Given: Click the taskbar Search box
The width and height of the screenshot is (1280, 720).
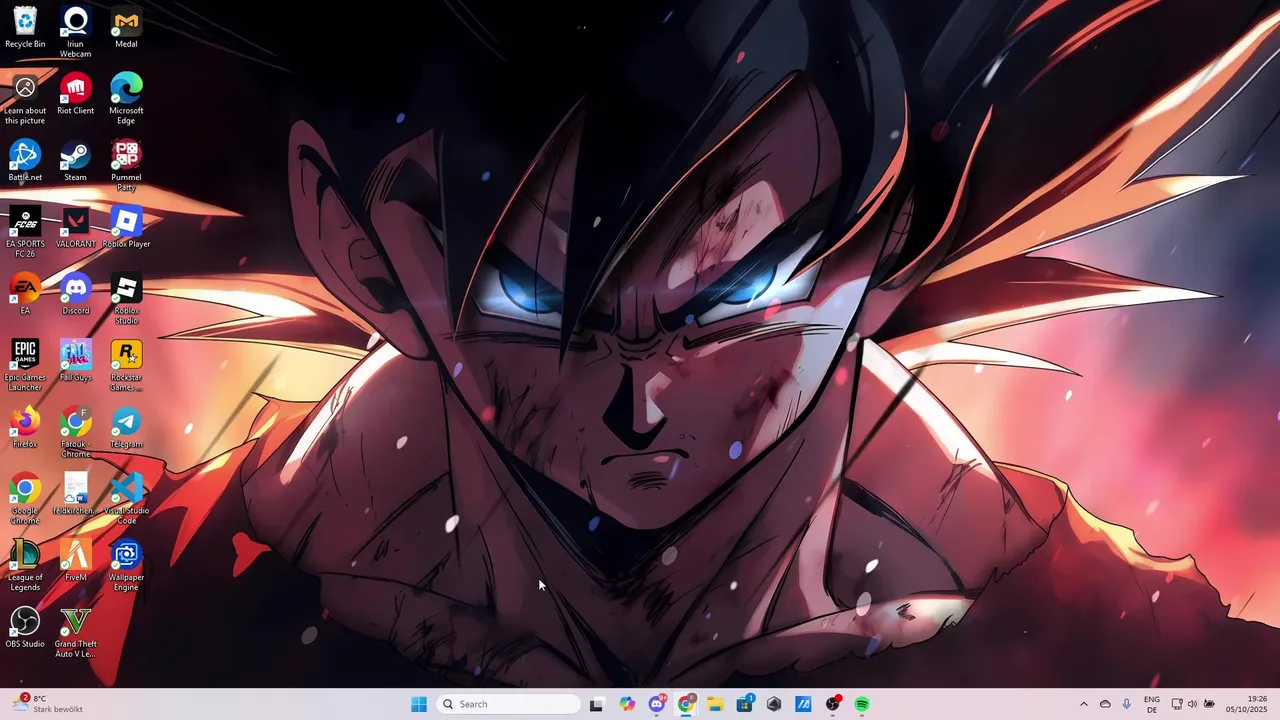Looking at the screenshot, I should pyautogui.click(x=510, y=704).
